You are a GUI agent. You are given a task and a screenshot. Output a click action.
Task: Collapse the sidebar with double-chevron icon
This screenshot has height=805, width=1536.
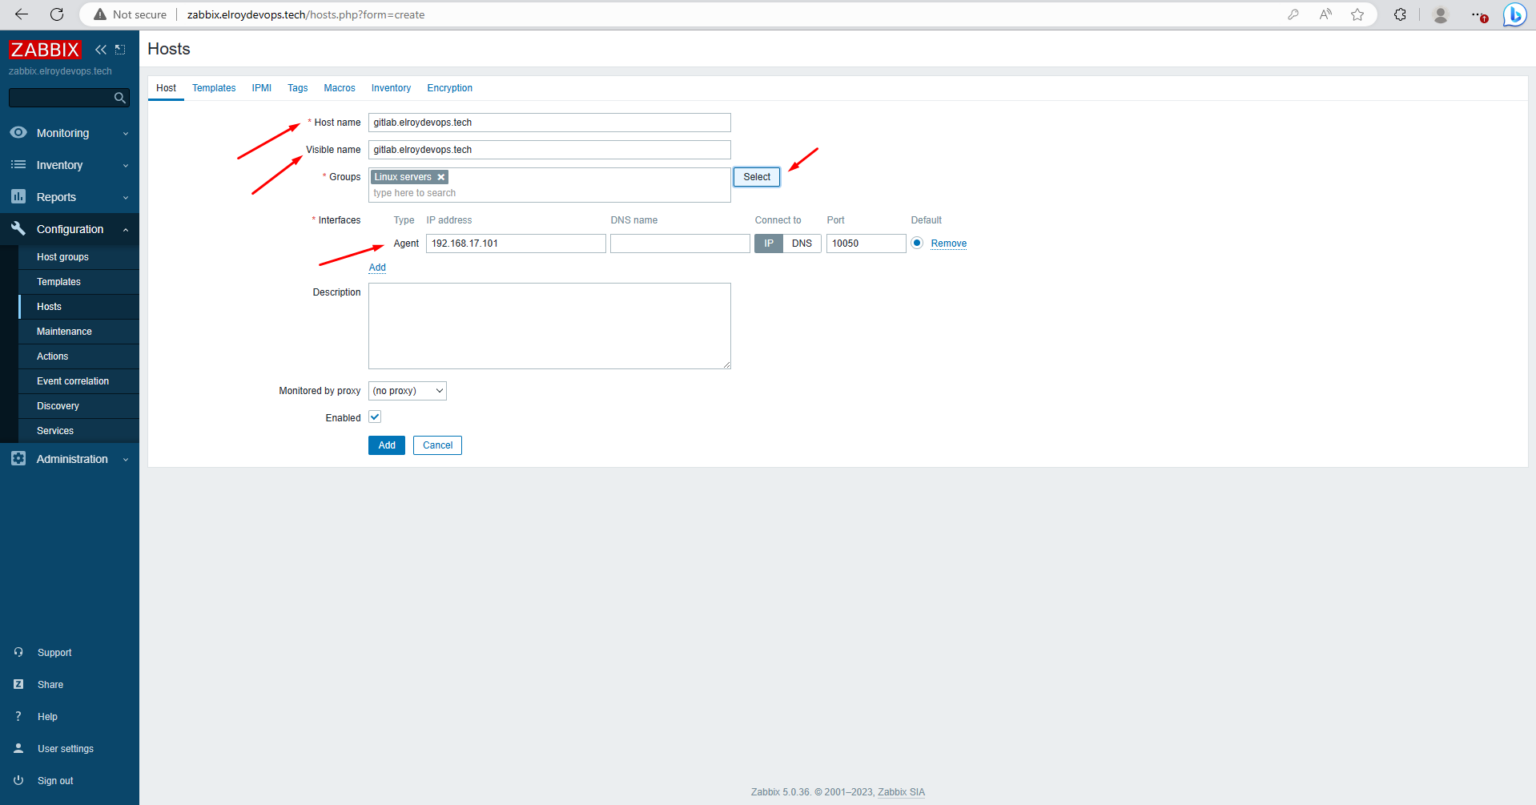100,48
